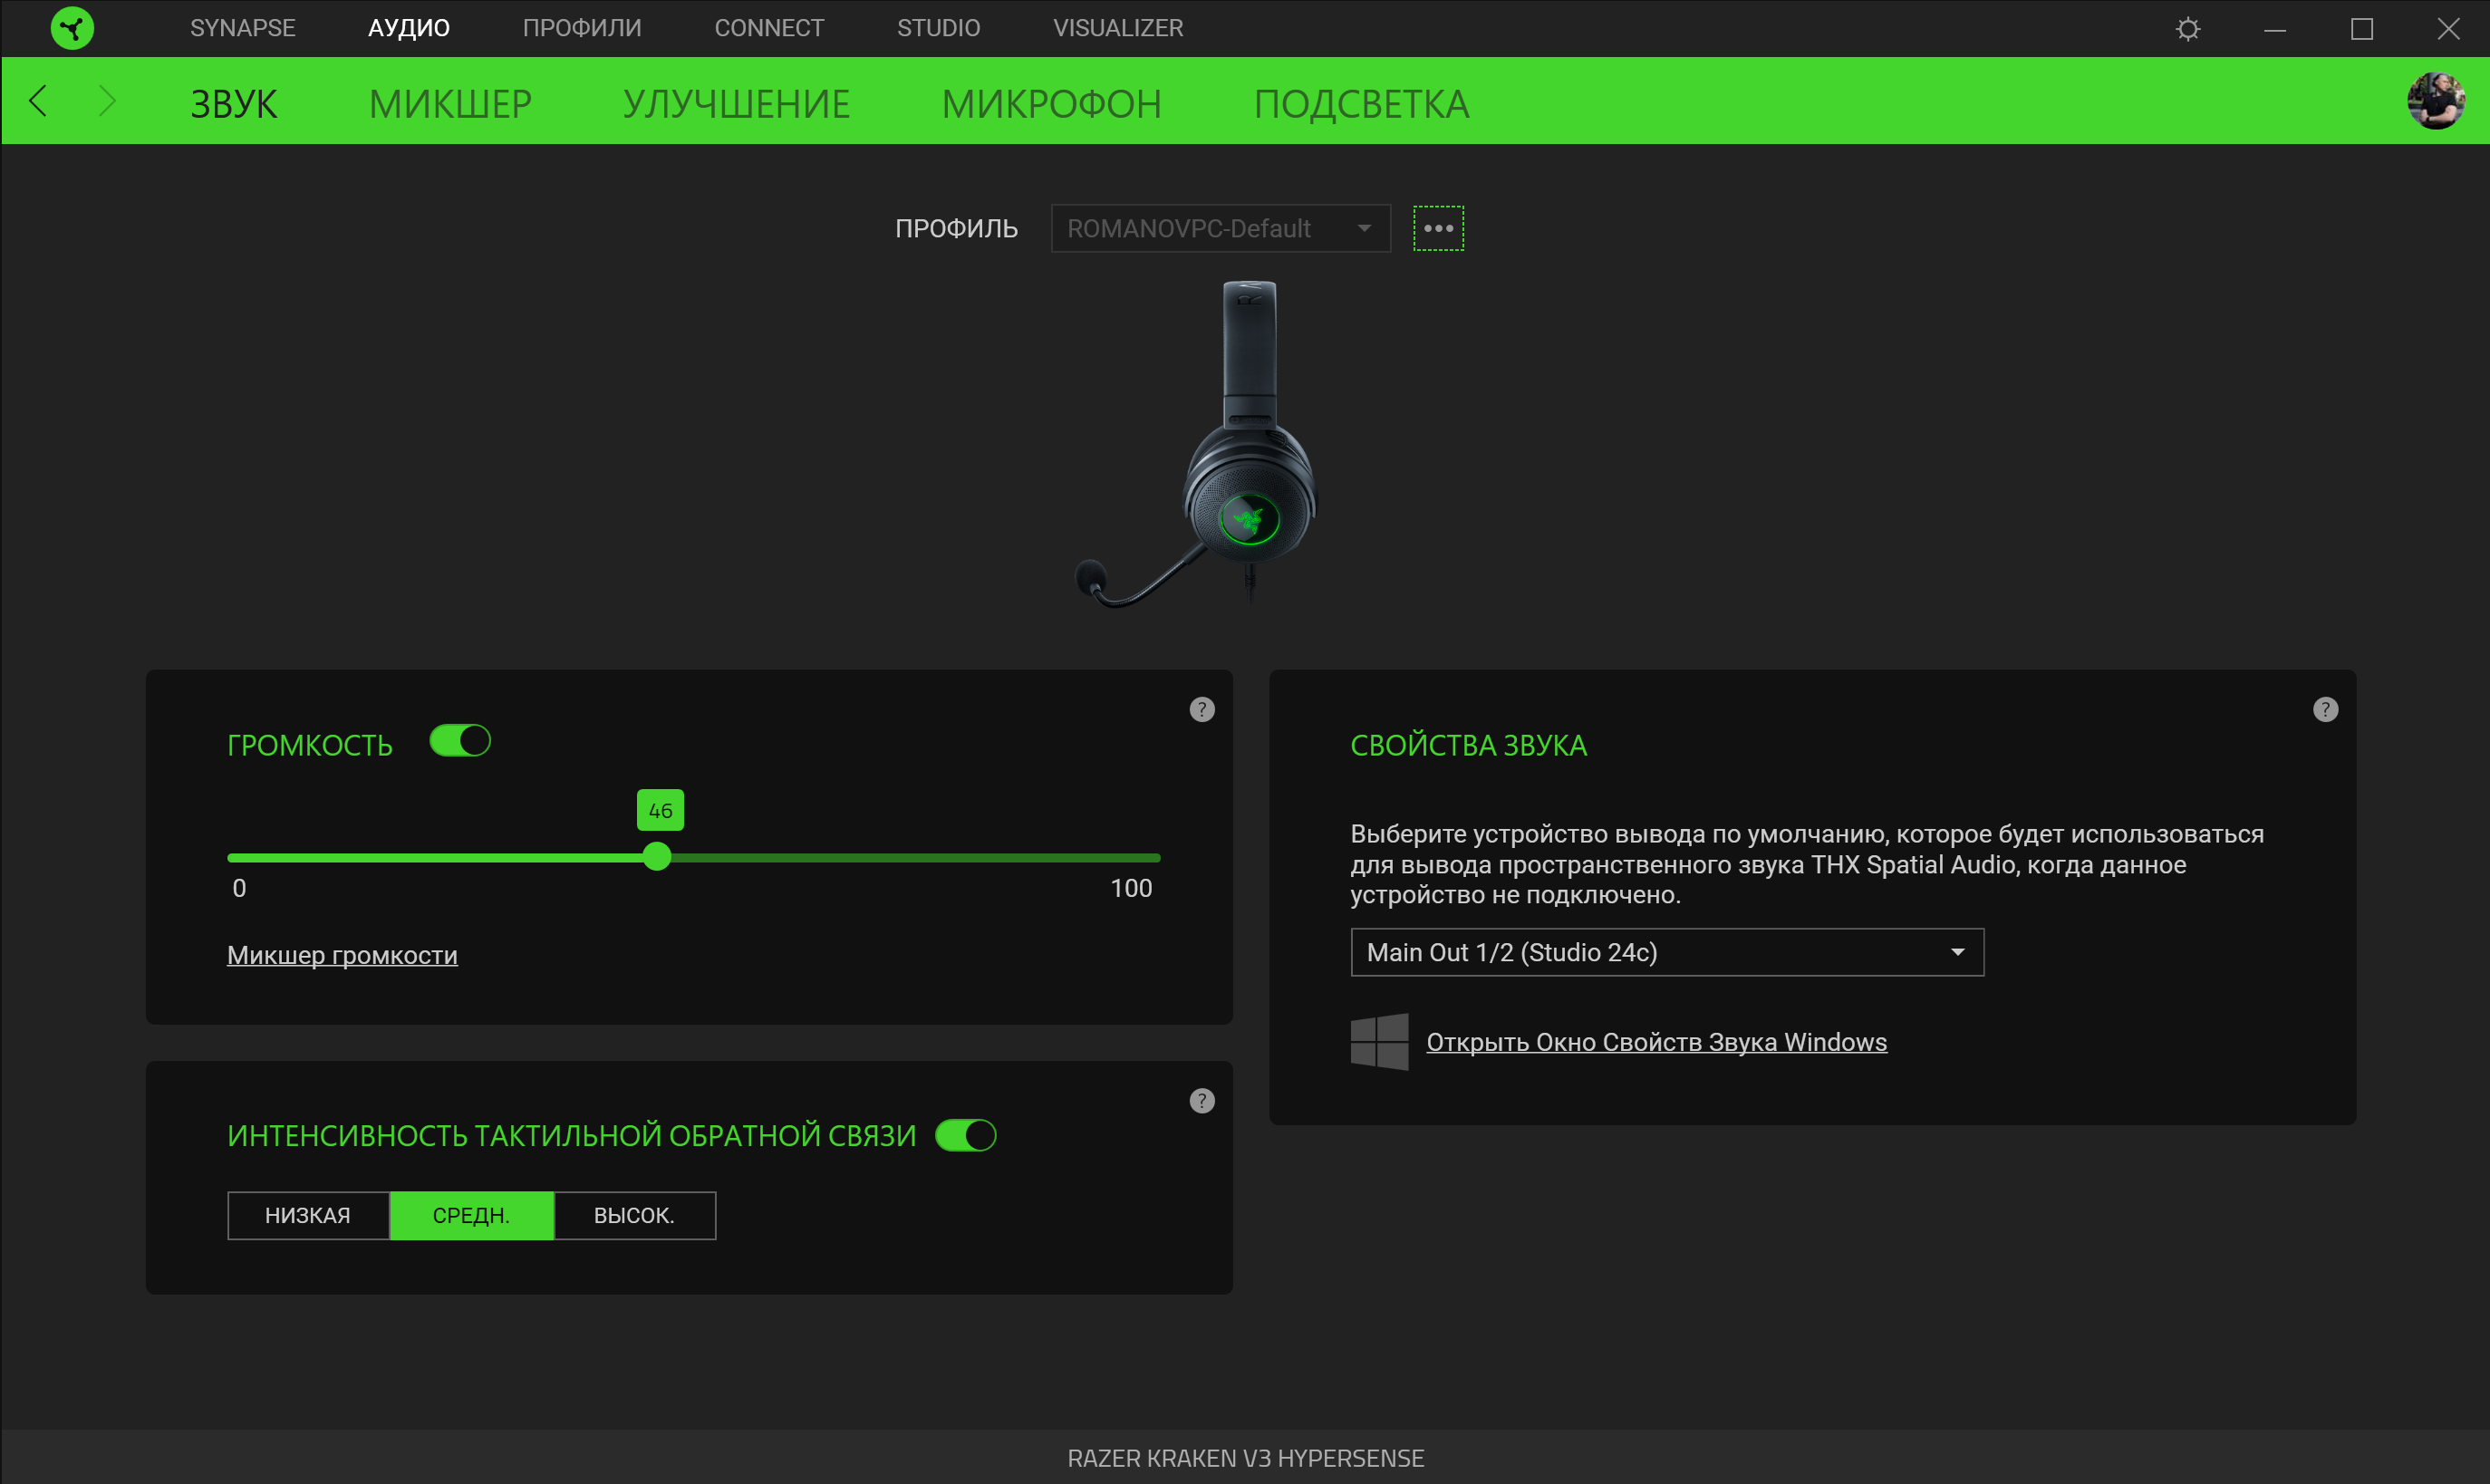Open the Windows sound properties window link
Screen dimensions: 2490x1484
click(x=1655, y=1042)
